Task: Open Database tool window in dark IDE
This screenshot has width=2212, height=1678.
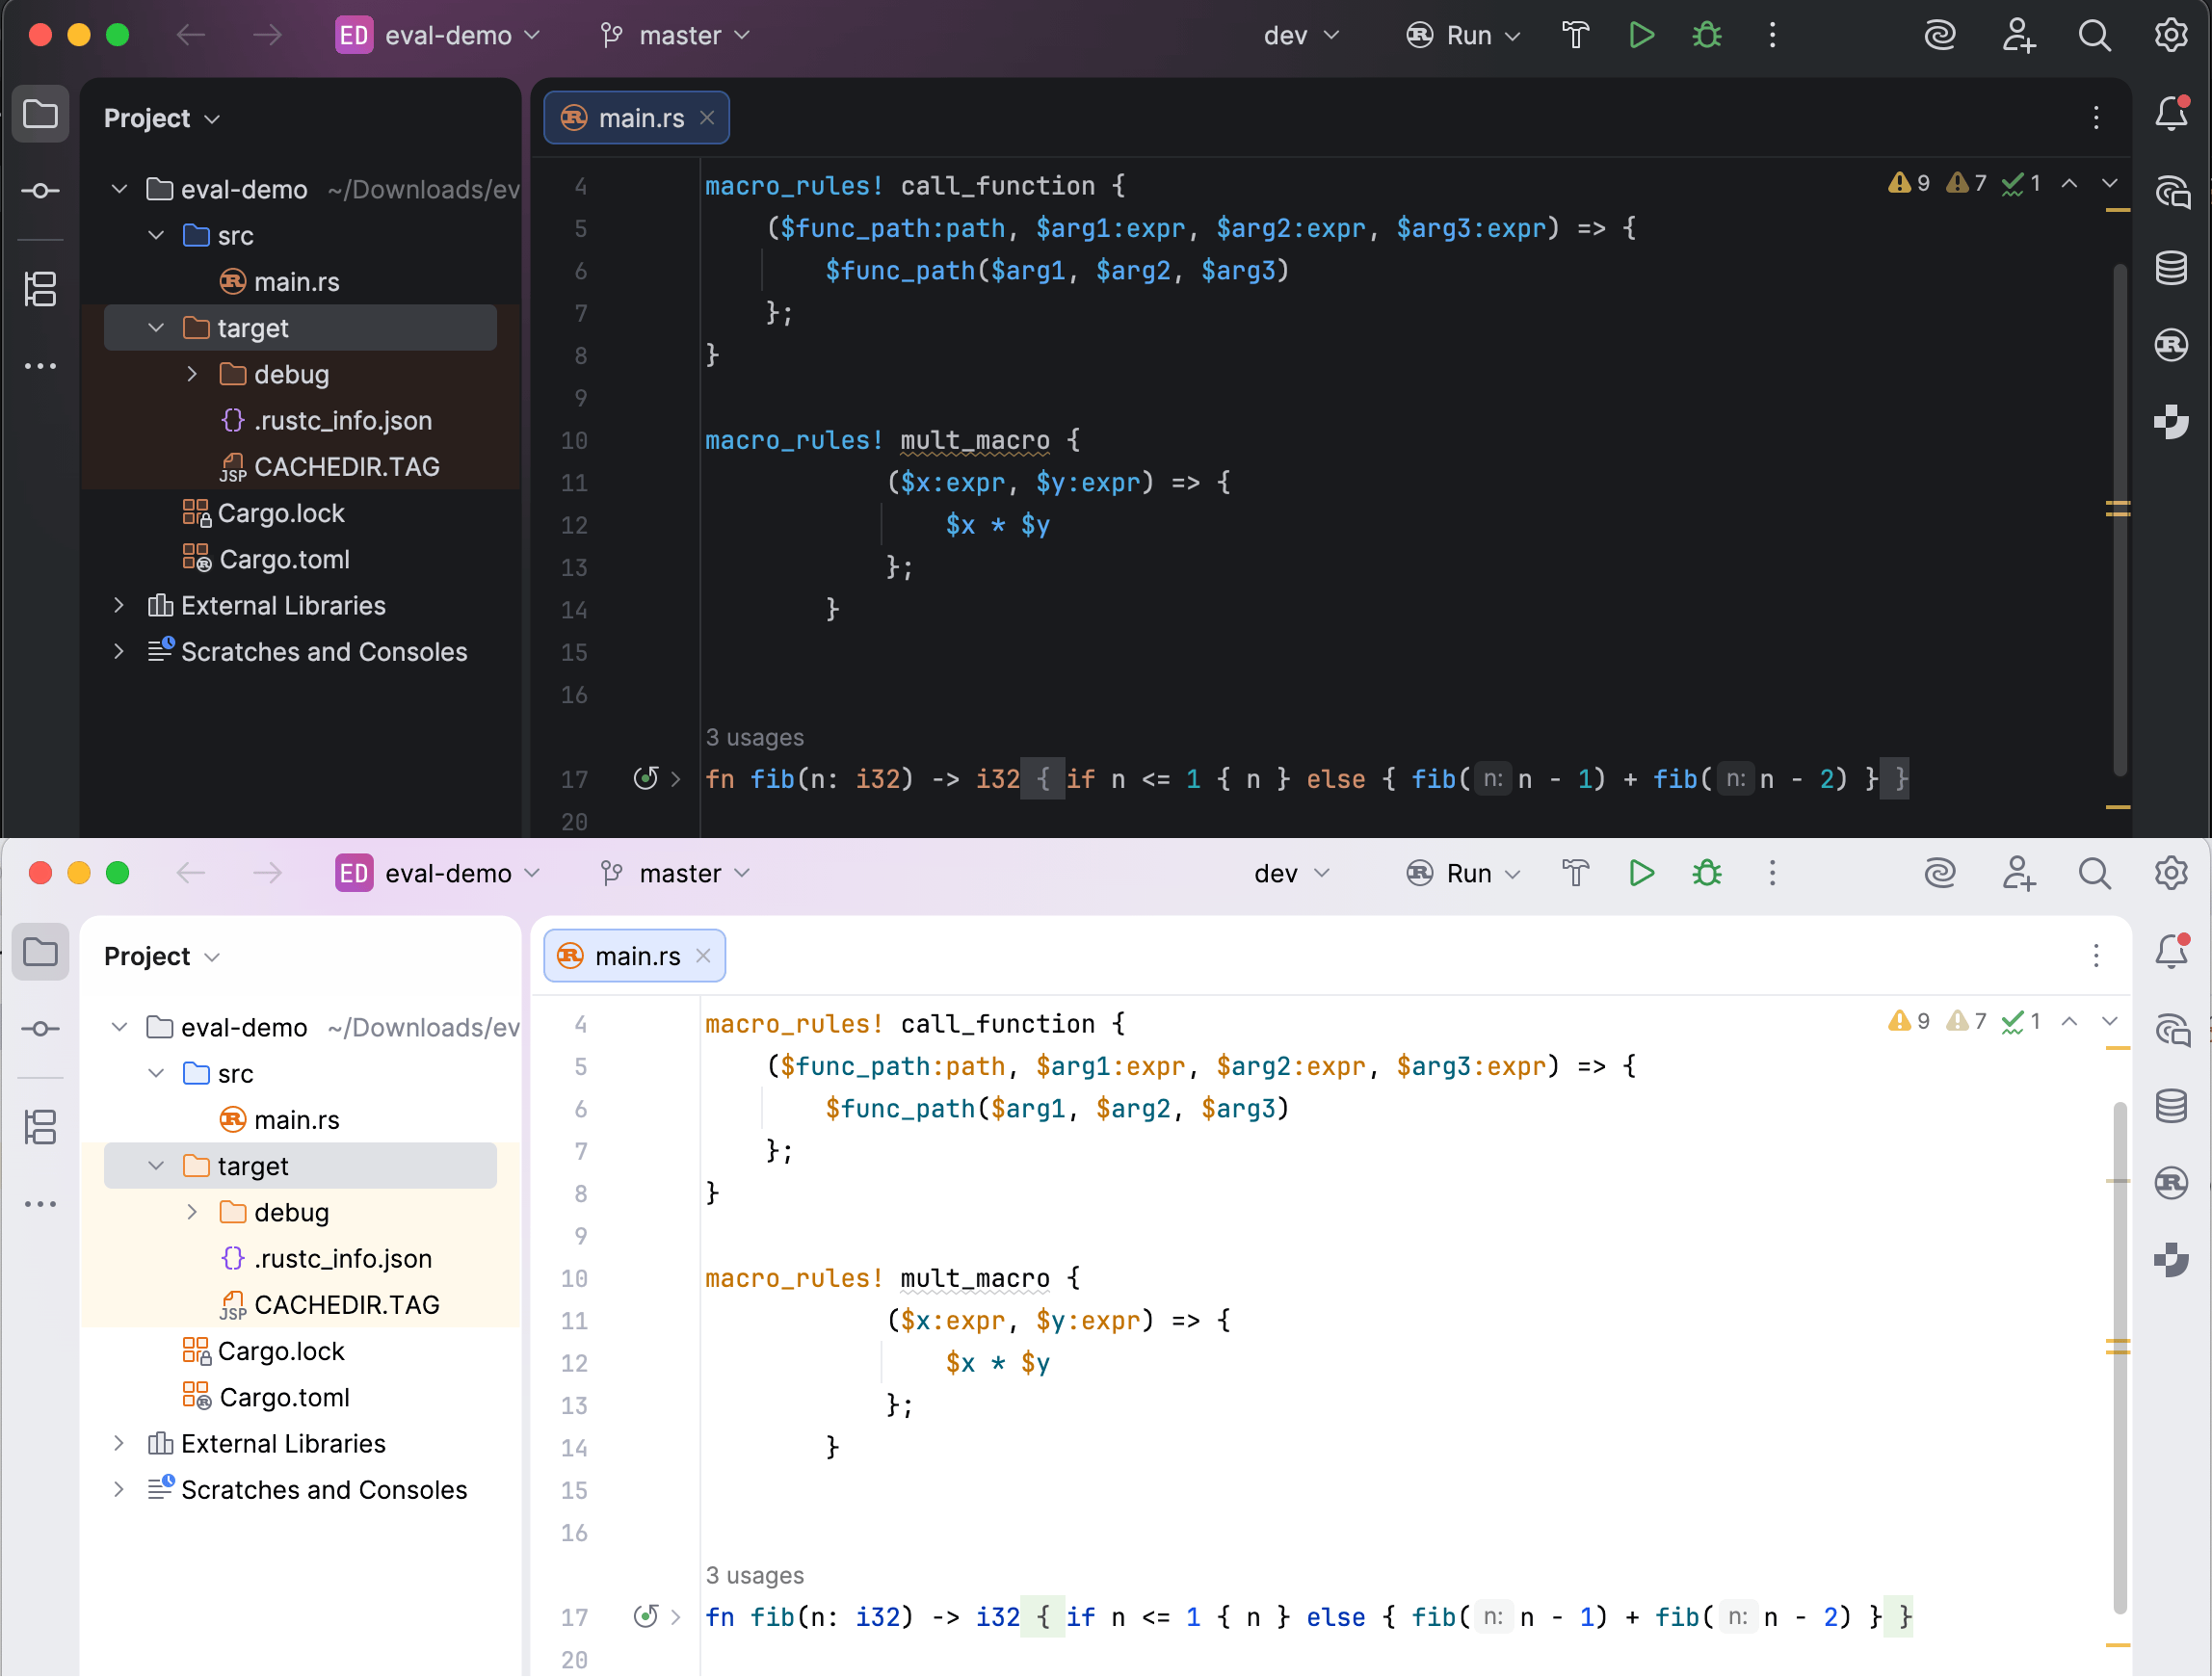Action: click(x=2171, y=268)
